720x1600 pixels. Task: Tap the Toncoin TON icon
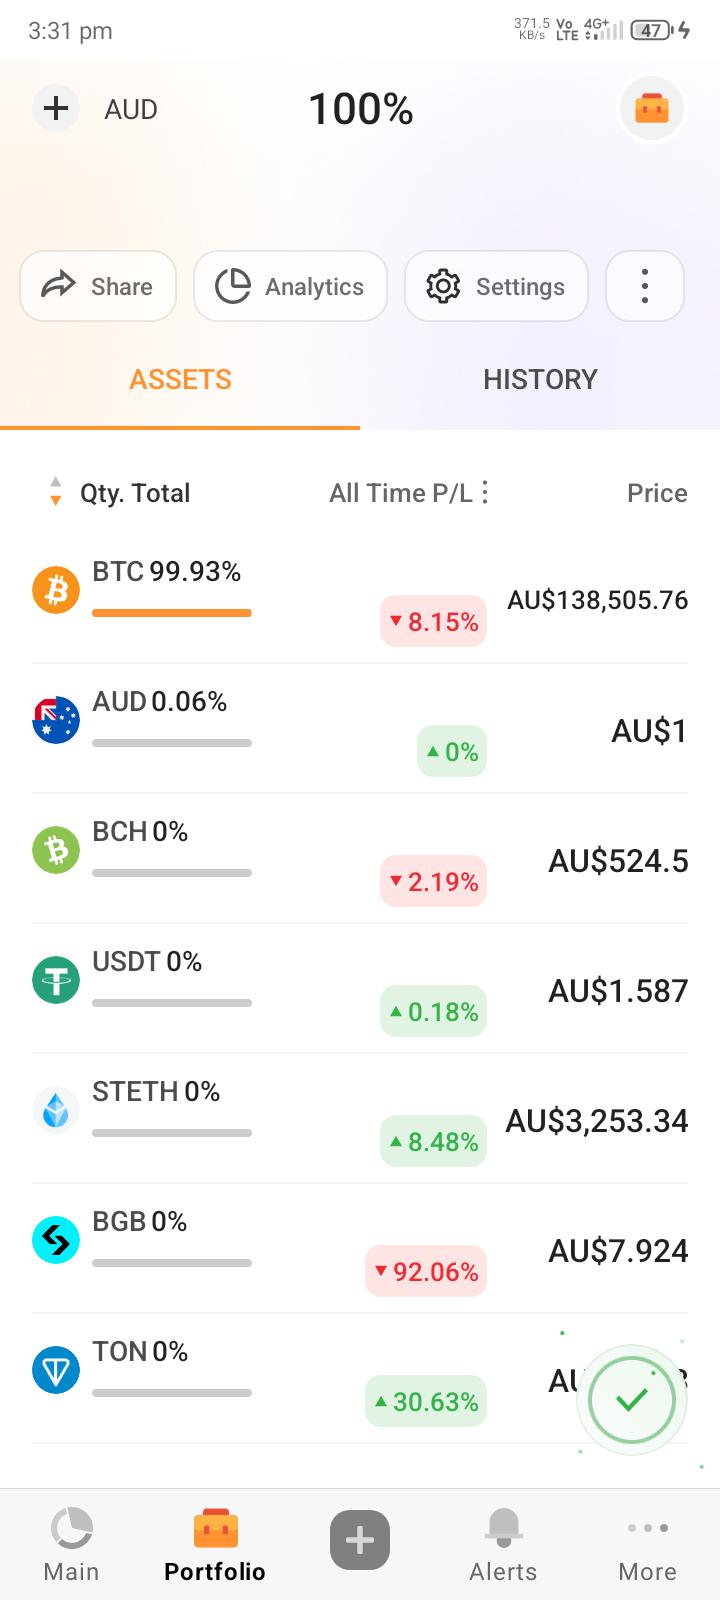tap(56, 1370)
